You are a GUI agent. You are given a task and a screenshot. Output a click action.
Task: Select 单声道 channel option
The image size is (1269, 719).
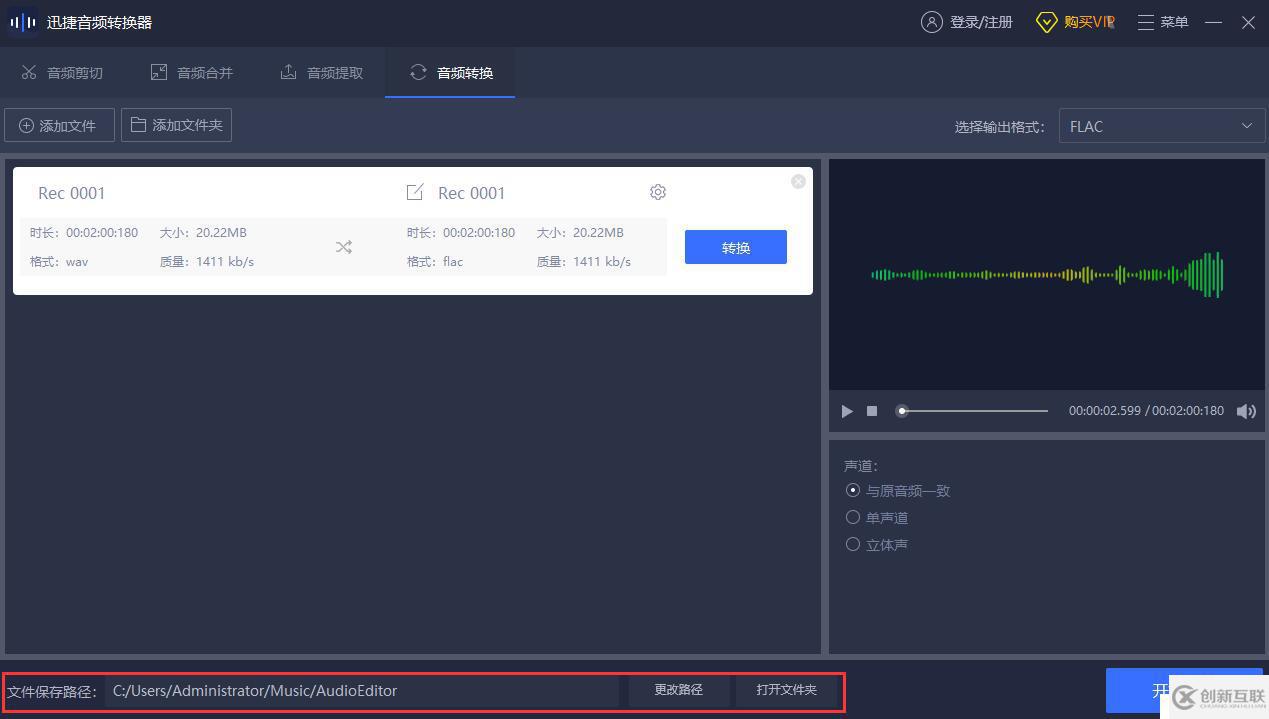coord(876,518)
